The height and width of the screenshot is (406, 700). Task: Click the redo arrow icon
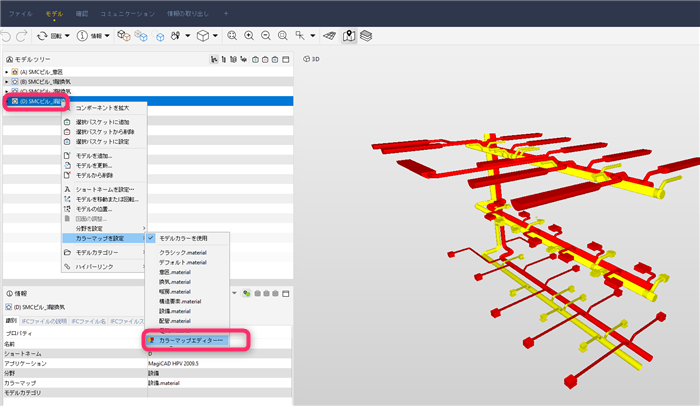tap(21, 36)
